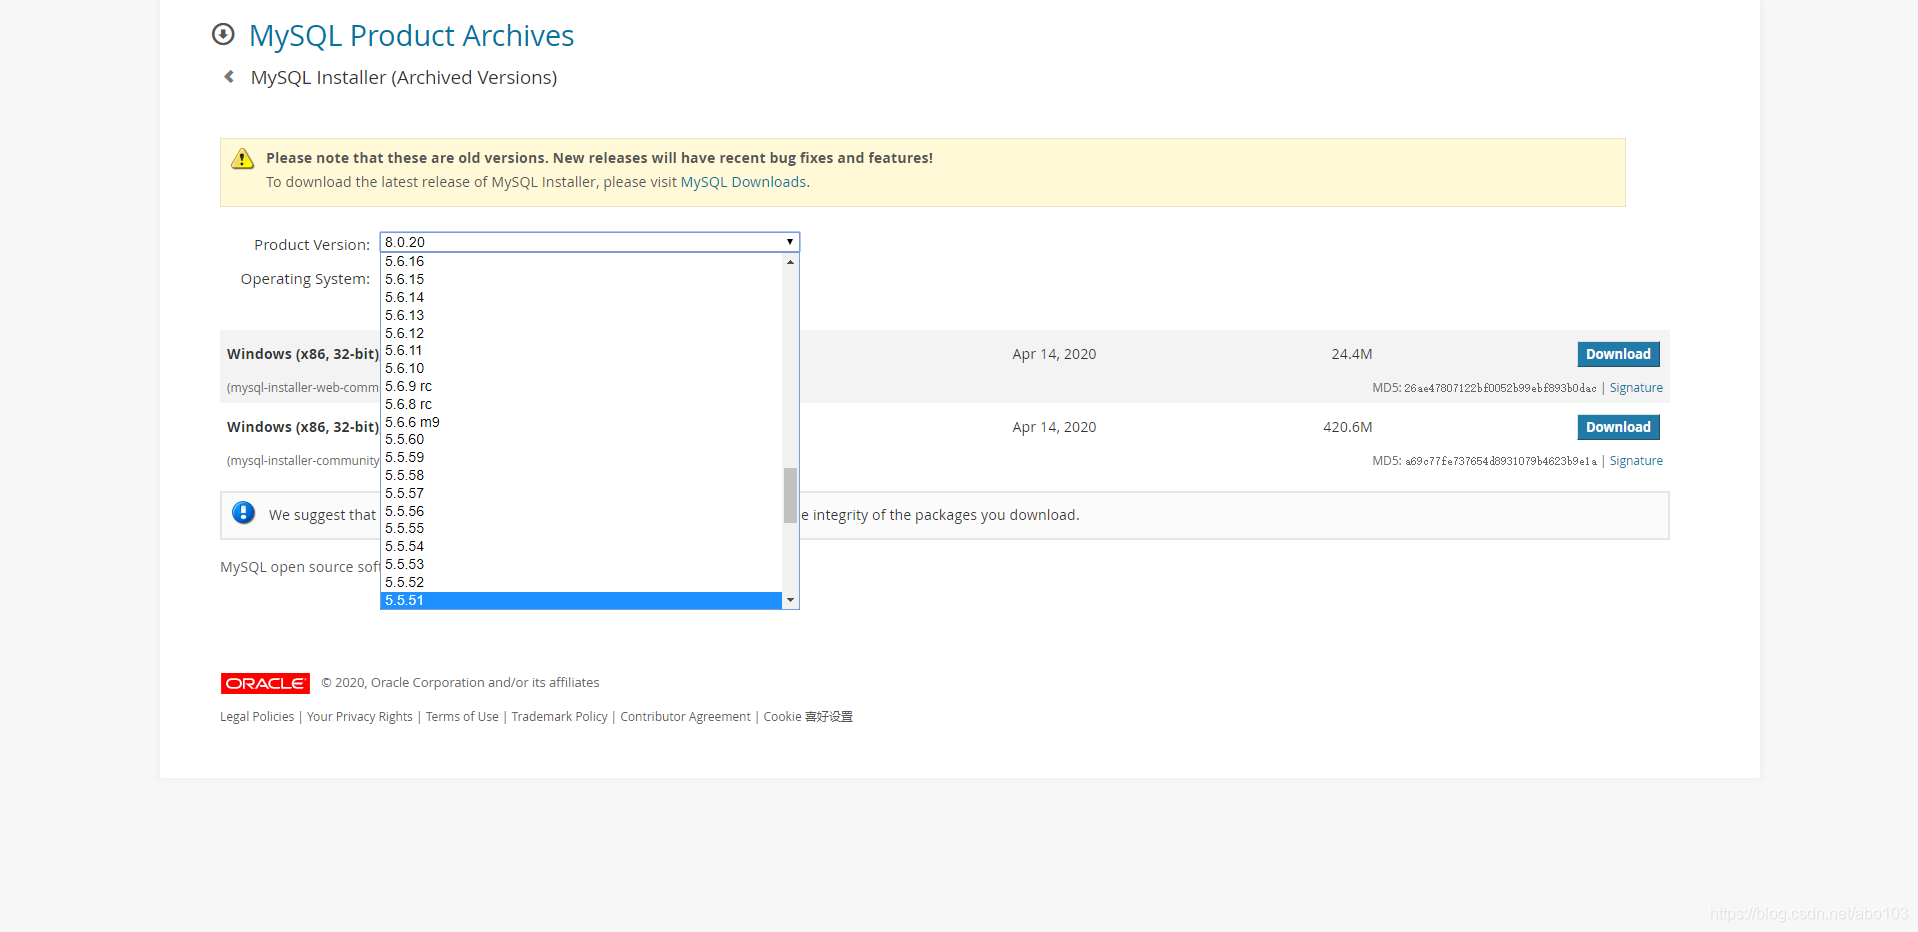Choose version 5.5.52 option
This screenshot has width=1918, height=932.
click(x=581, y=583)
